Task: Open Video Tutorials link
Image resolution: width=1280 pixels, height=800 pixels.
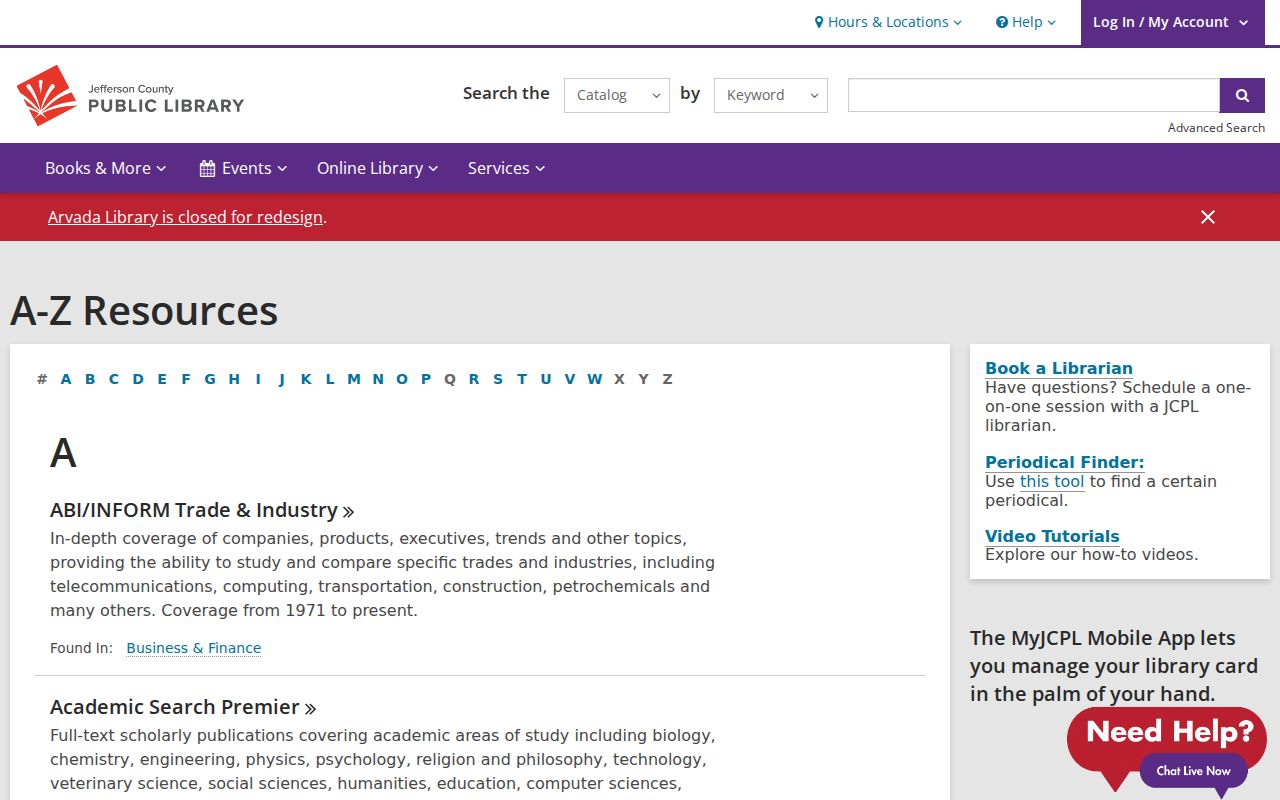Action: pos(1052,536)
